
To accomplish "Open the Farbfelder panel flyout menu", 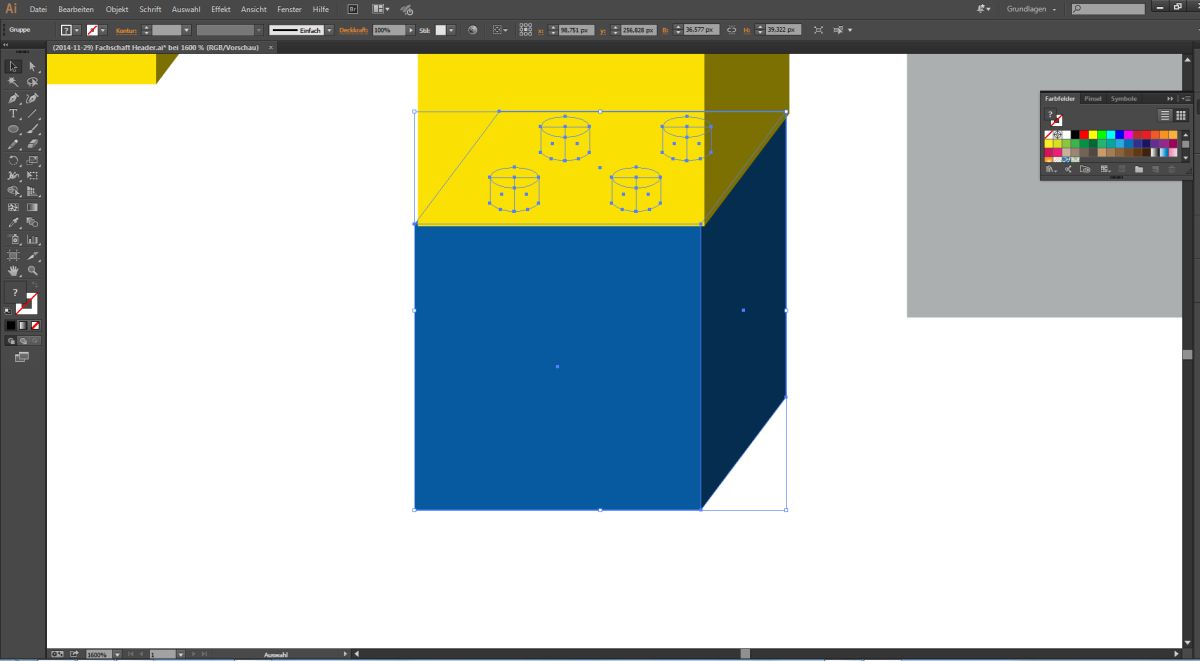I will (x=1186, y=98).
